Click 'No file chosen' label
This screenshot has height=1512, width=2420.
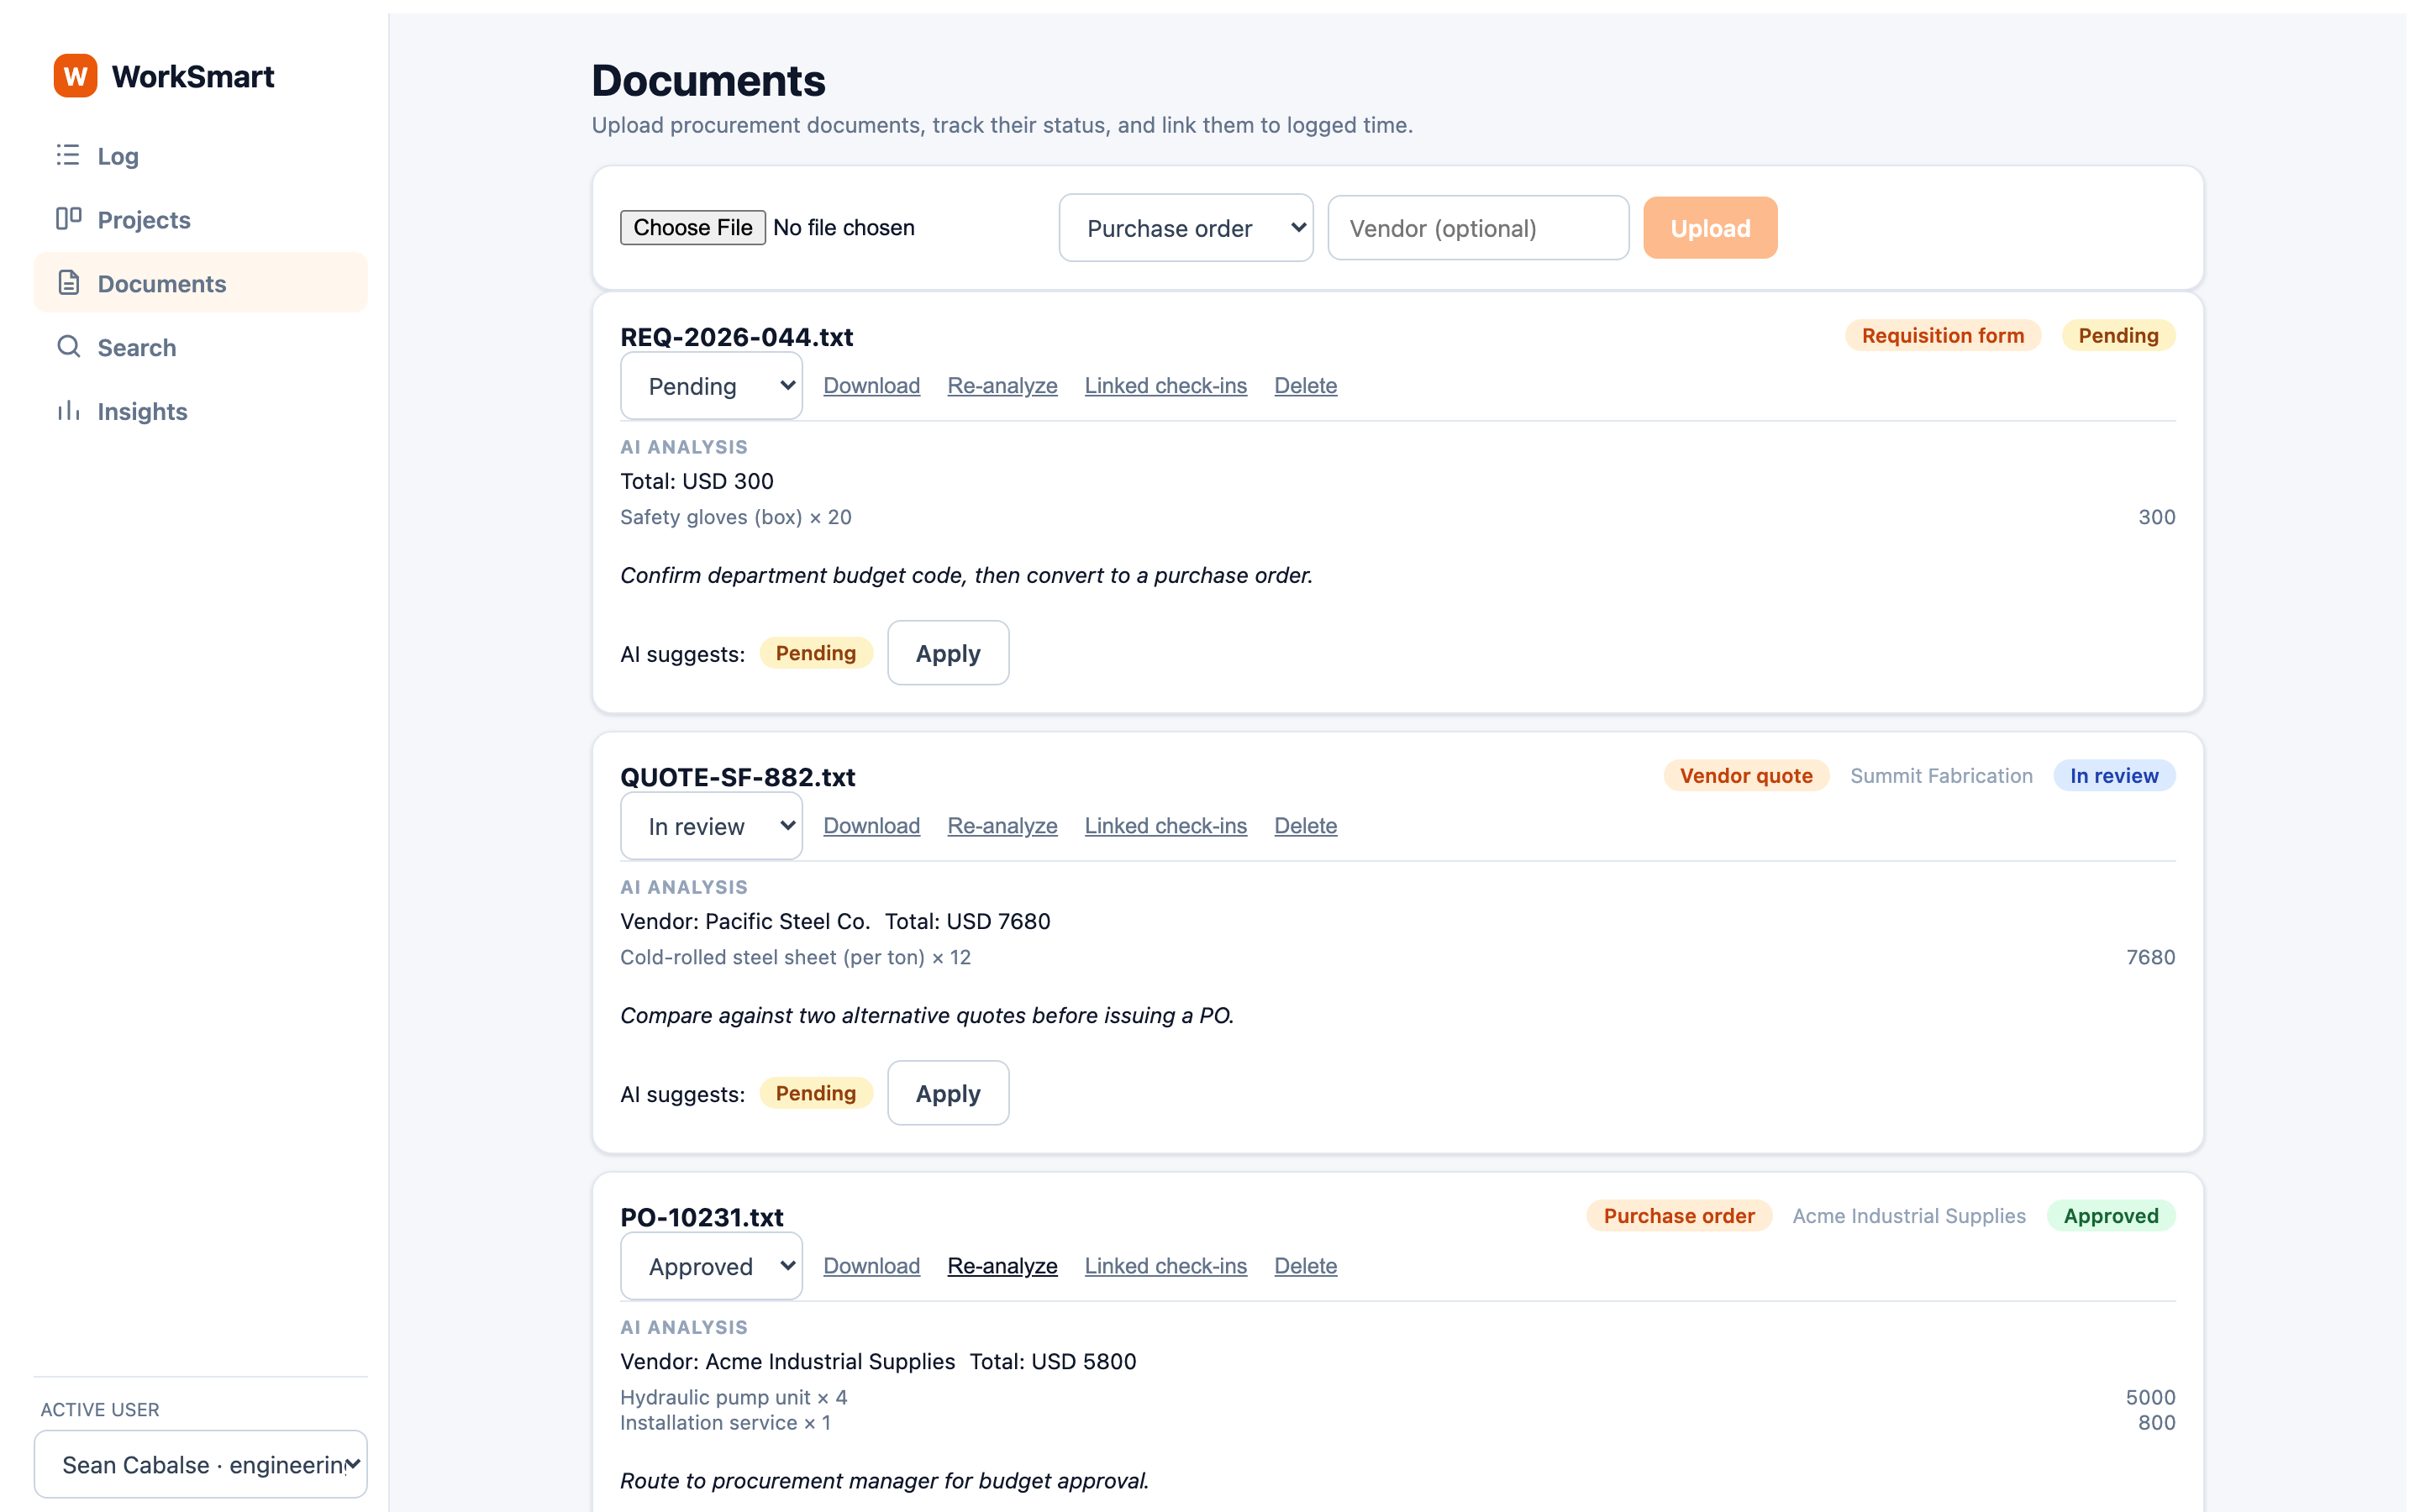tap(843, 228)
